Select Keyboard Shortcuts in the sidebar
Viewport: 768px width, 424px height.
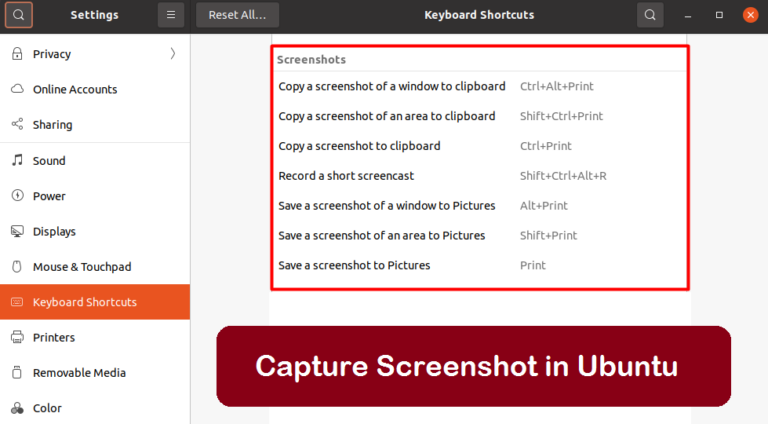tap(85, 302)
